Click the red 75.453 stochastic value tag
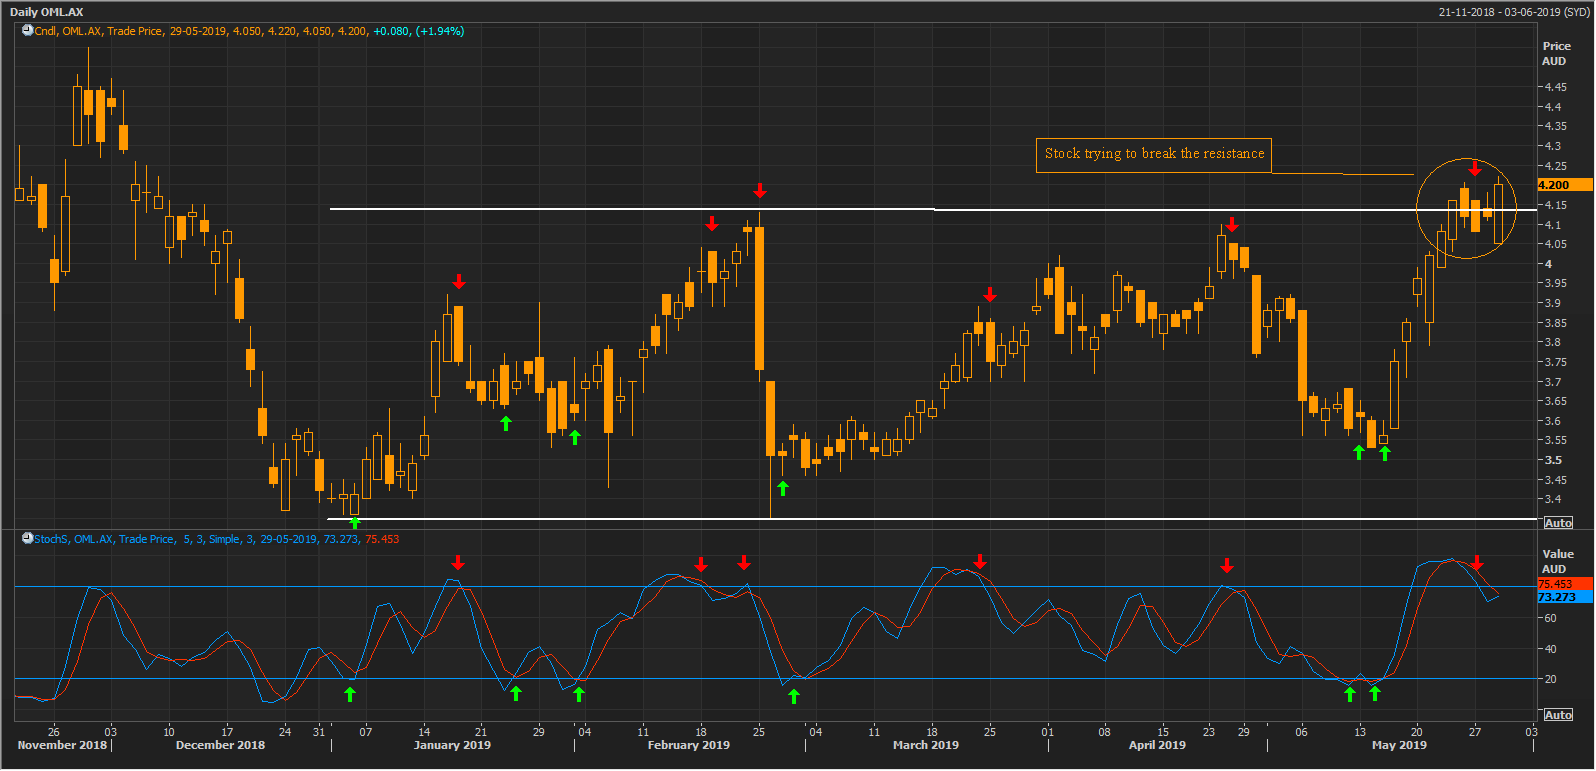1596x771 pixels. pos(1565,584)
